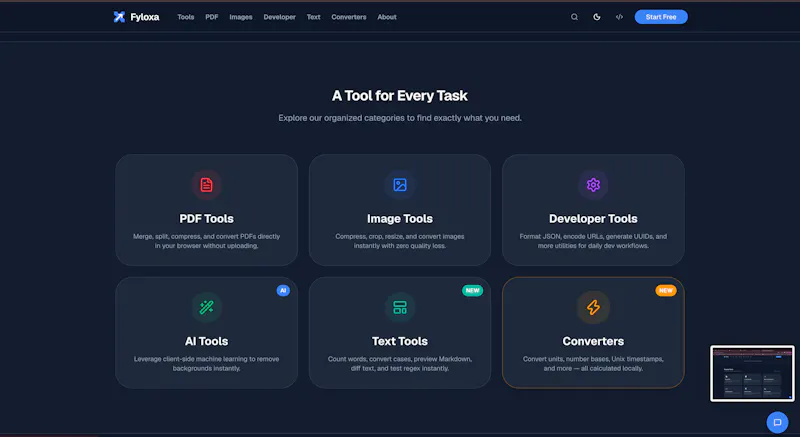Click 'Leverage client-side machine learning' description
800x437 pixels.
point(206,364)
